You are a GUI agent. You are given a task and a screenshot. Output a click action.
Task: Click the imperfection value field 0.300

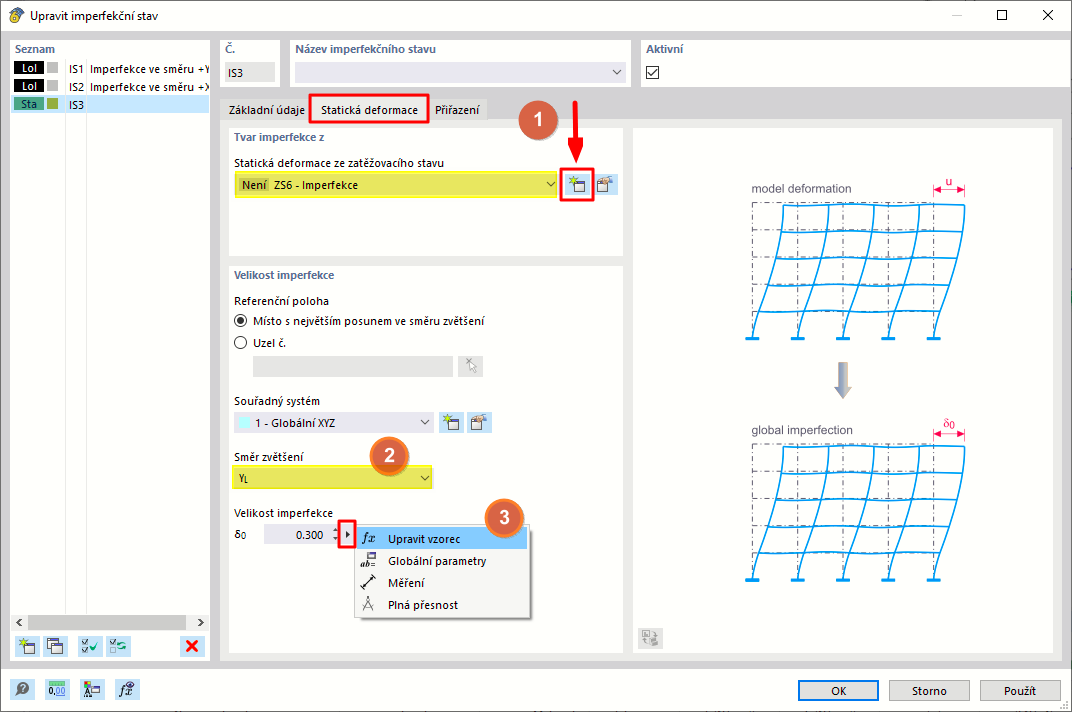(299, 535)
